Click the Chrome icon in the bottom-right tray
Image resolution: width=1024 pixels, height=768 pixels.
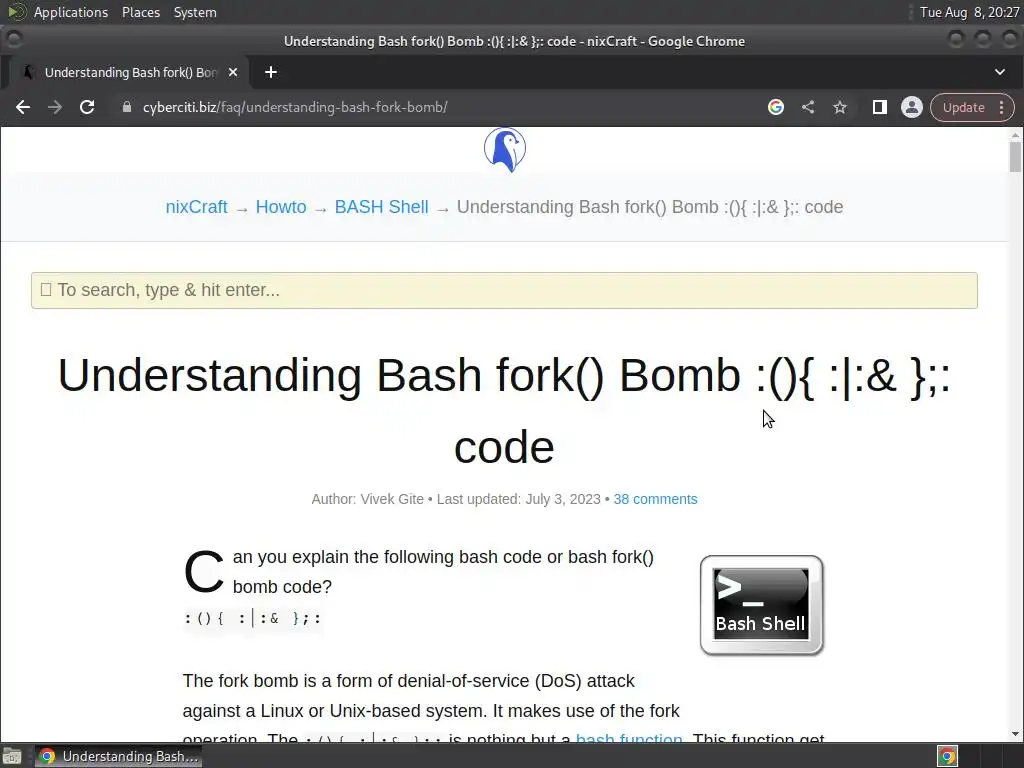[948, 756]
